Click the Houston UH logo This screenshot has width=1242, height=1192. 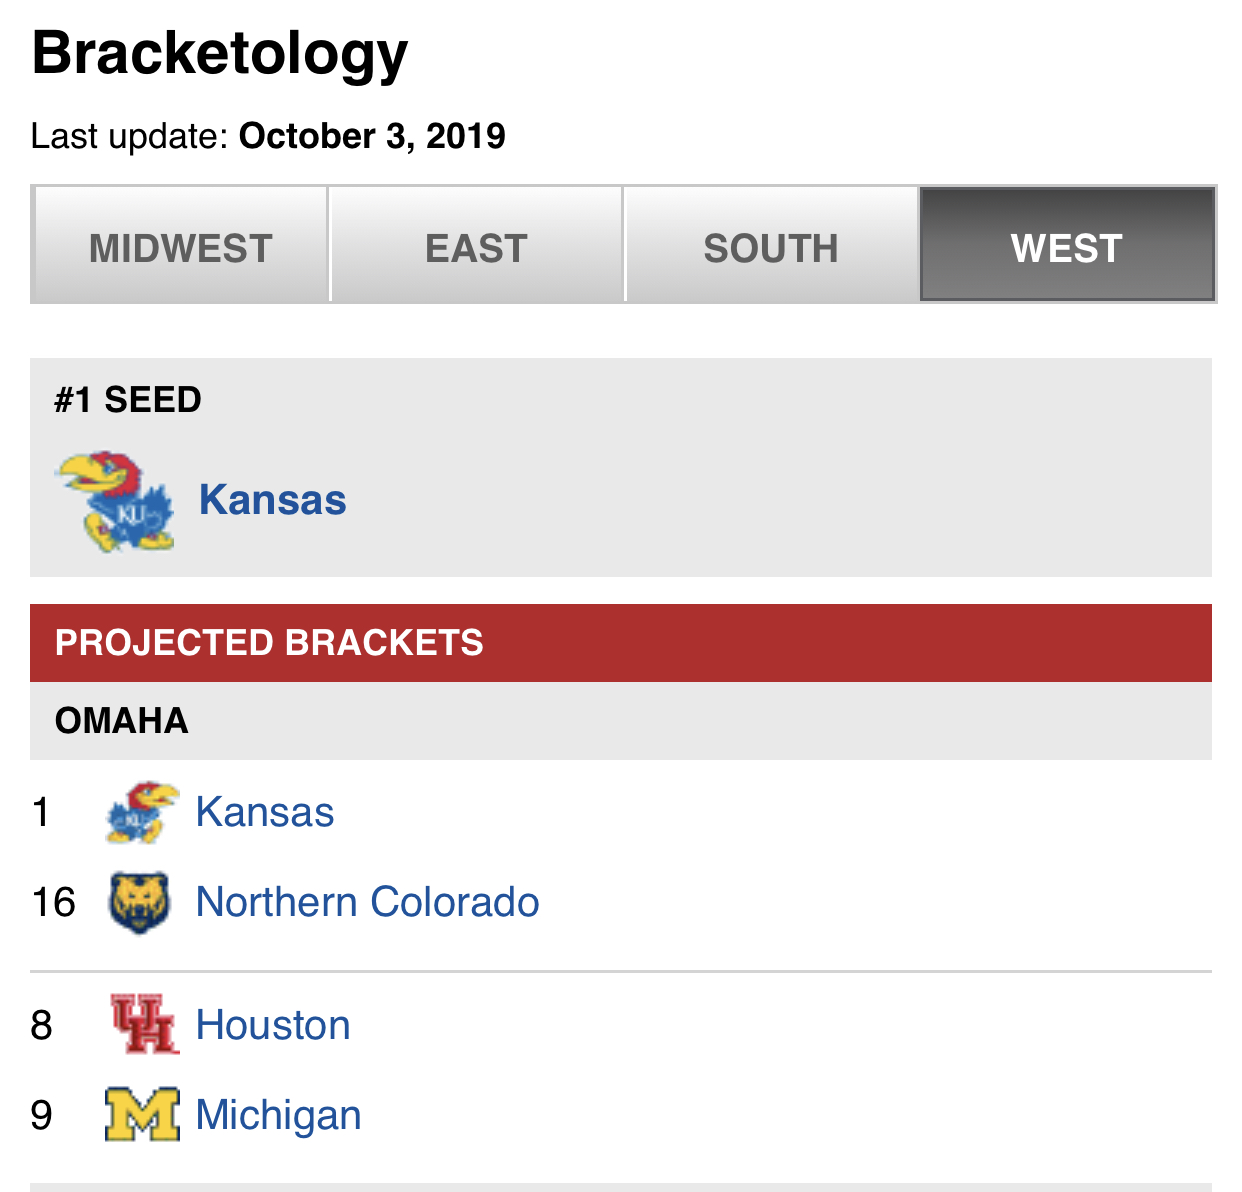(144, 1024)
